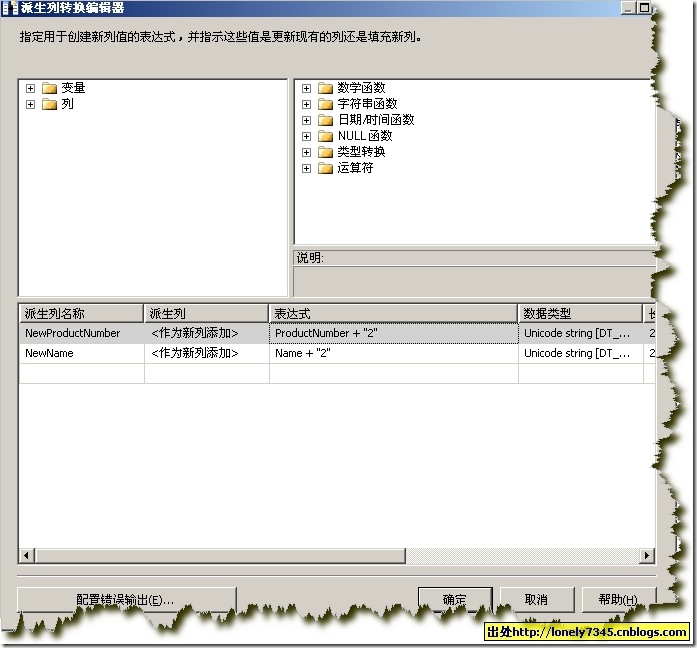Screen dimensions: 697x648
Task: Click the 字符串函数 tree label
Action: [x=367, y=104]
